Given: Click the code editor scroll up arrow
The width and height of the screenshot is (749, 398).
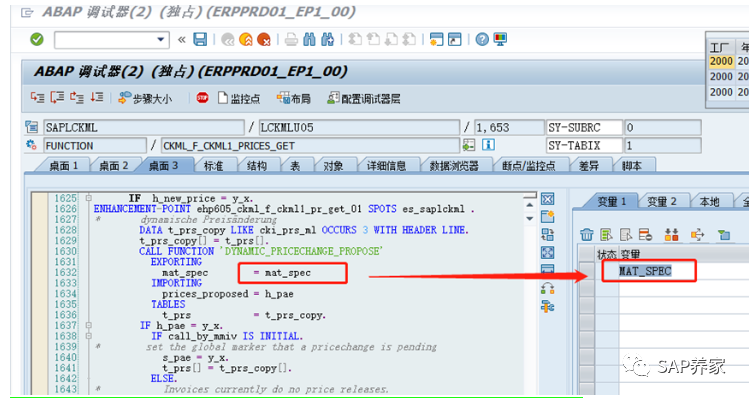Looking at the screenshot, I should pyautogui.click(x=530, y=205).
